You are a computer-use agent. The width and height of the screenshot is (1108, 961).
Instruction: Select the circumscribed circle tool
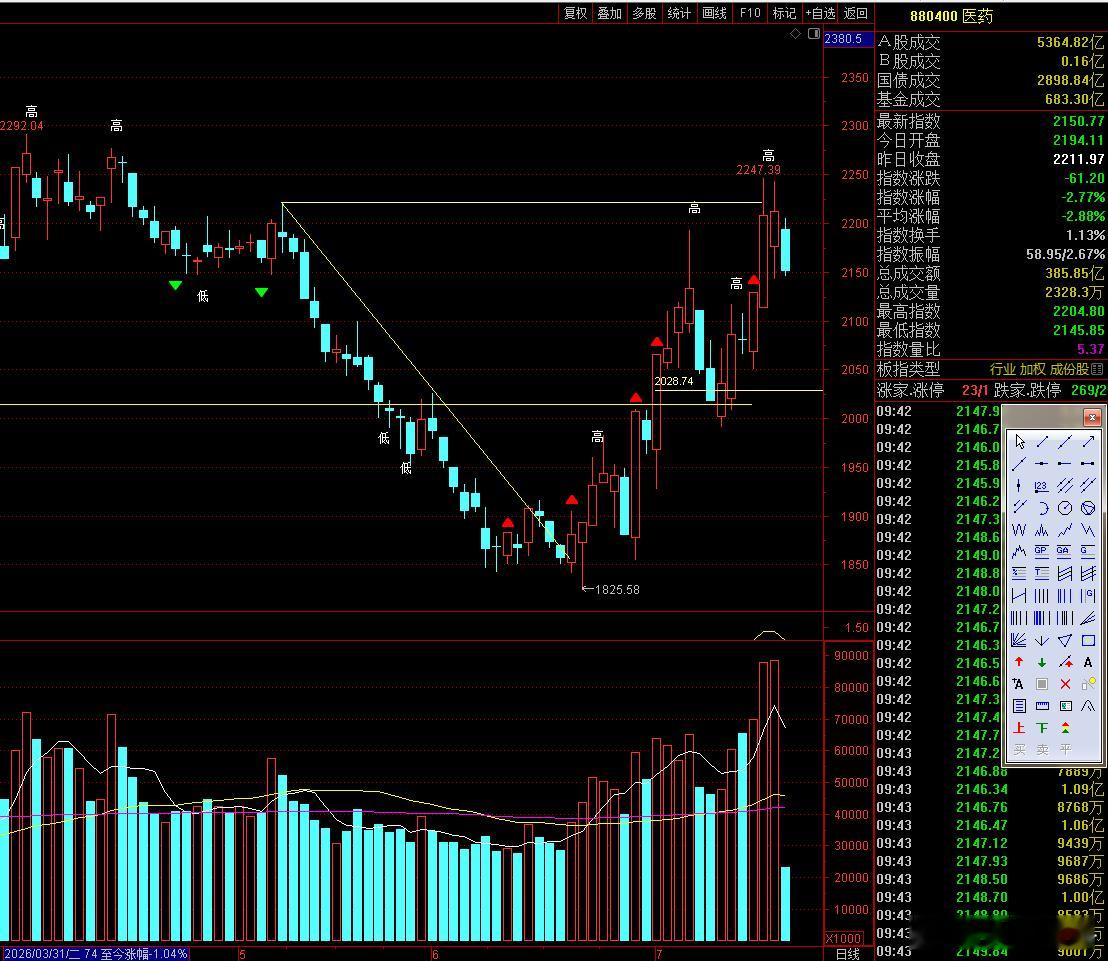click(1088, 508)
